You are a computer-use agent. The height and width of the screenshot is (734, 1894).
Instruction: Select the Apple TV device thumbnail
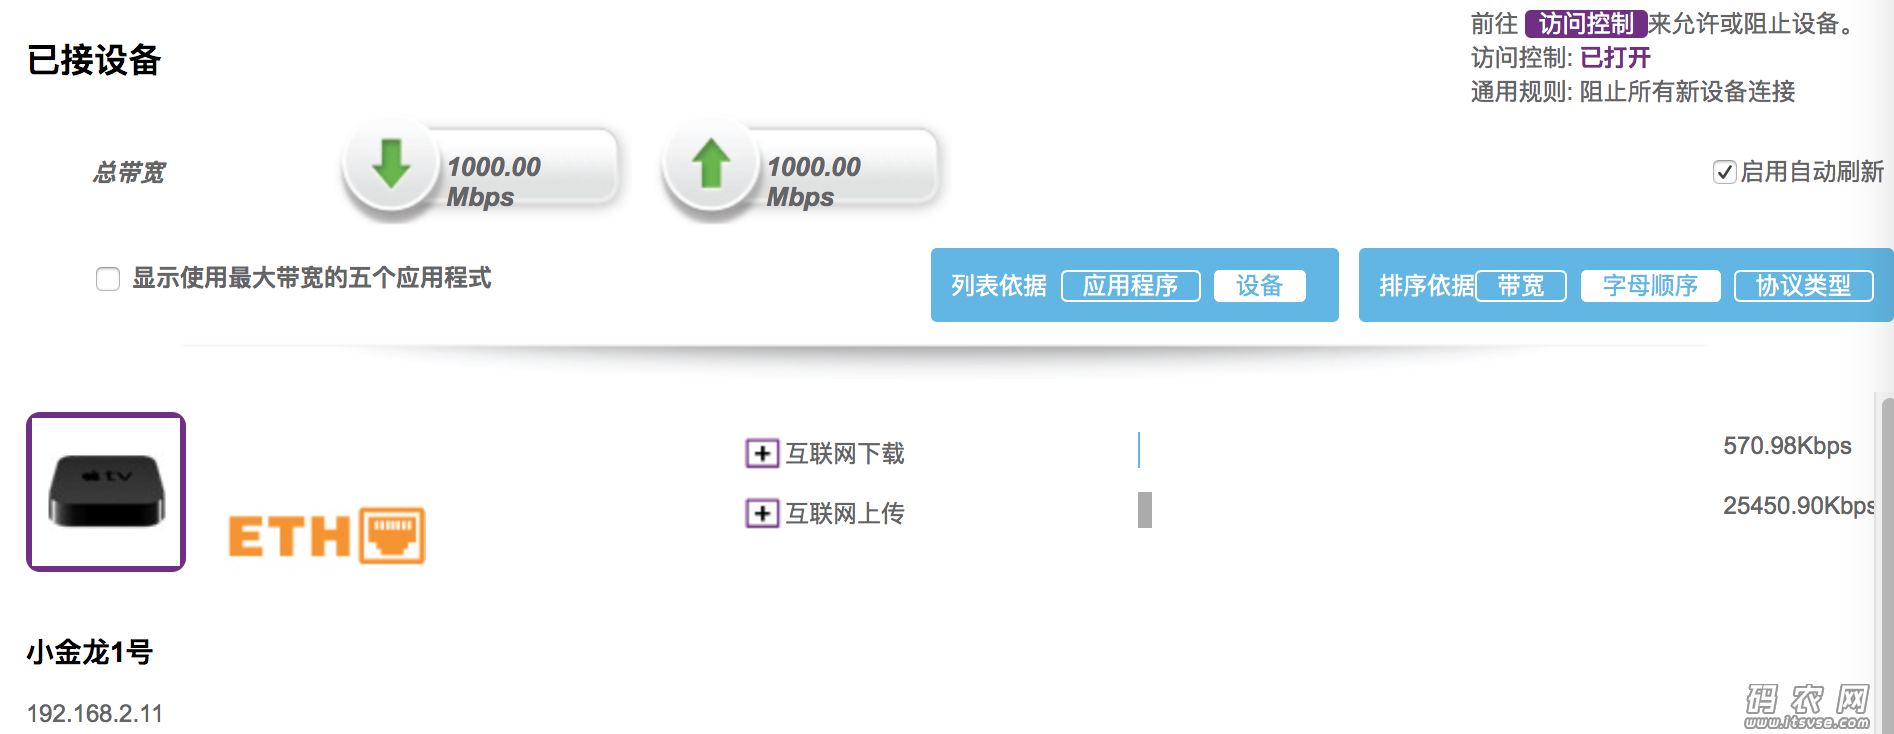pos(106,492)
